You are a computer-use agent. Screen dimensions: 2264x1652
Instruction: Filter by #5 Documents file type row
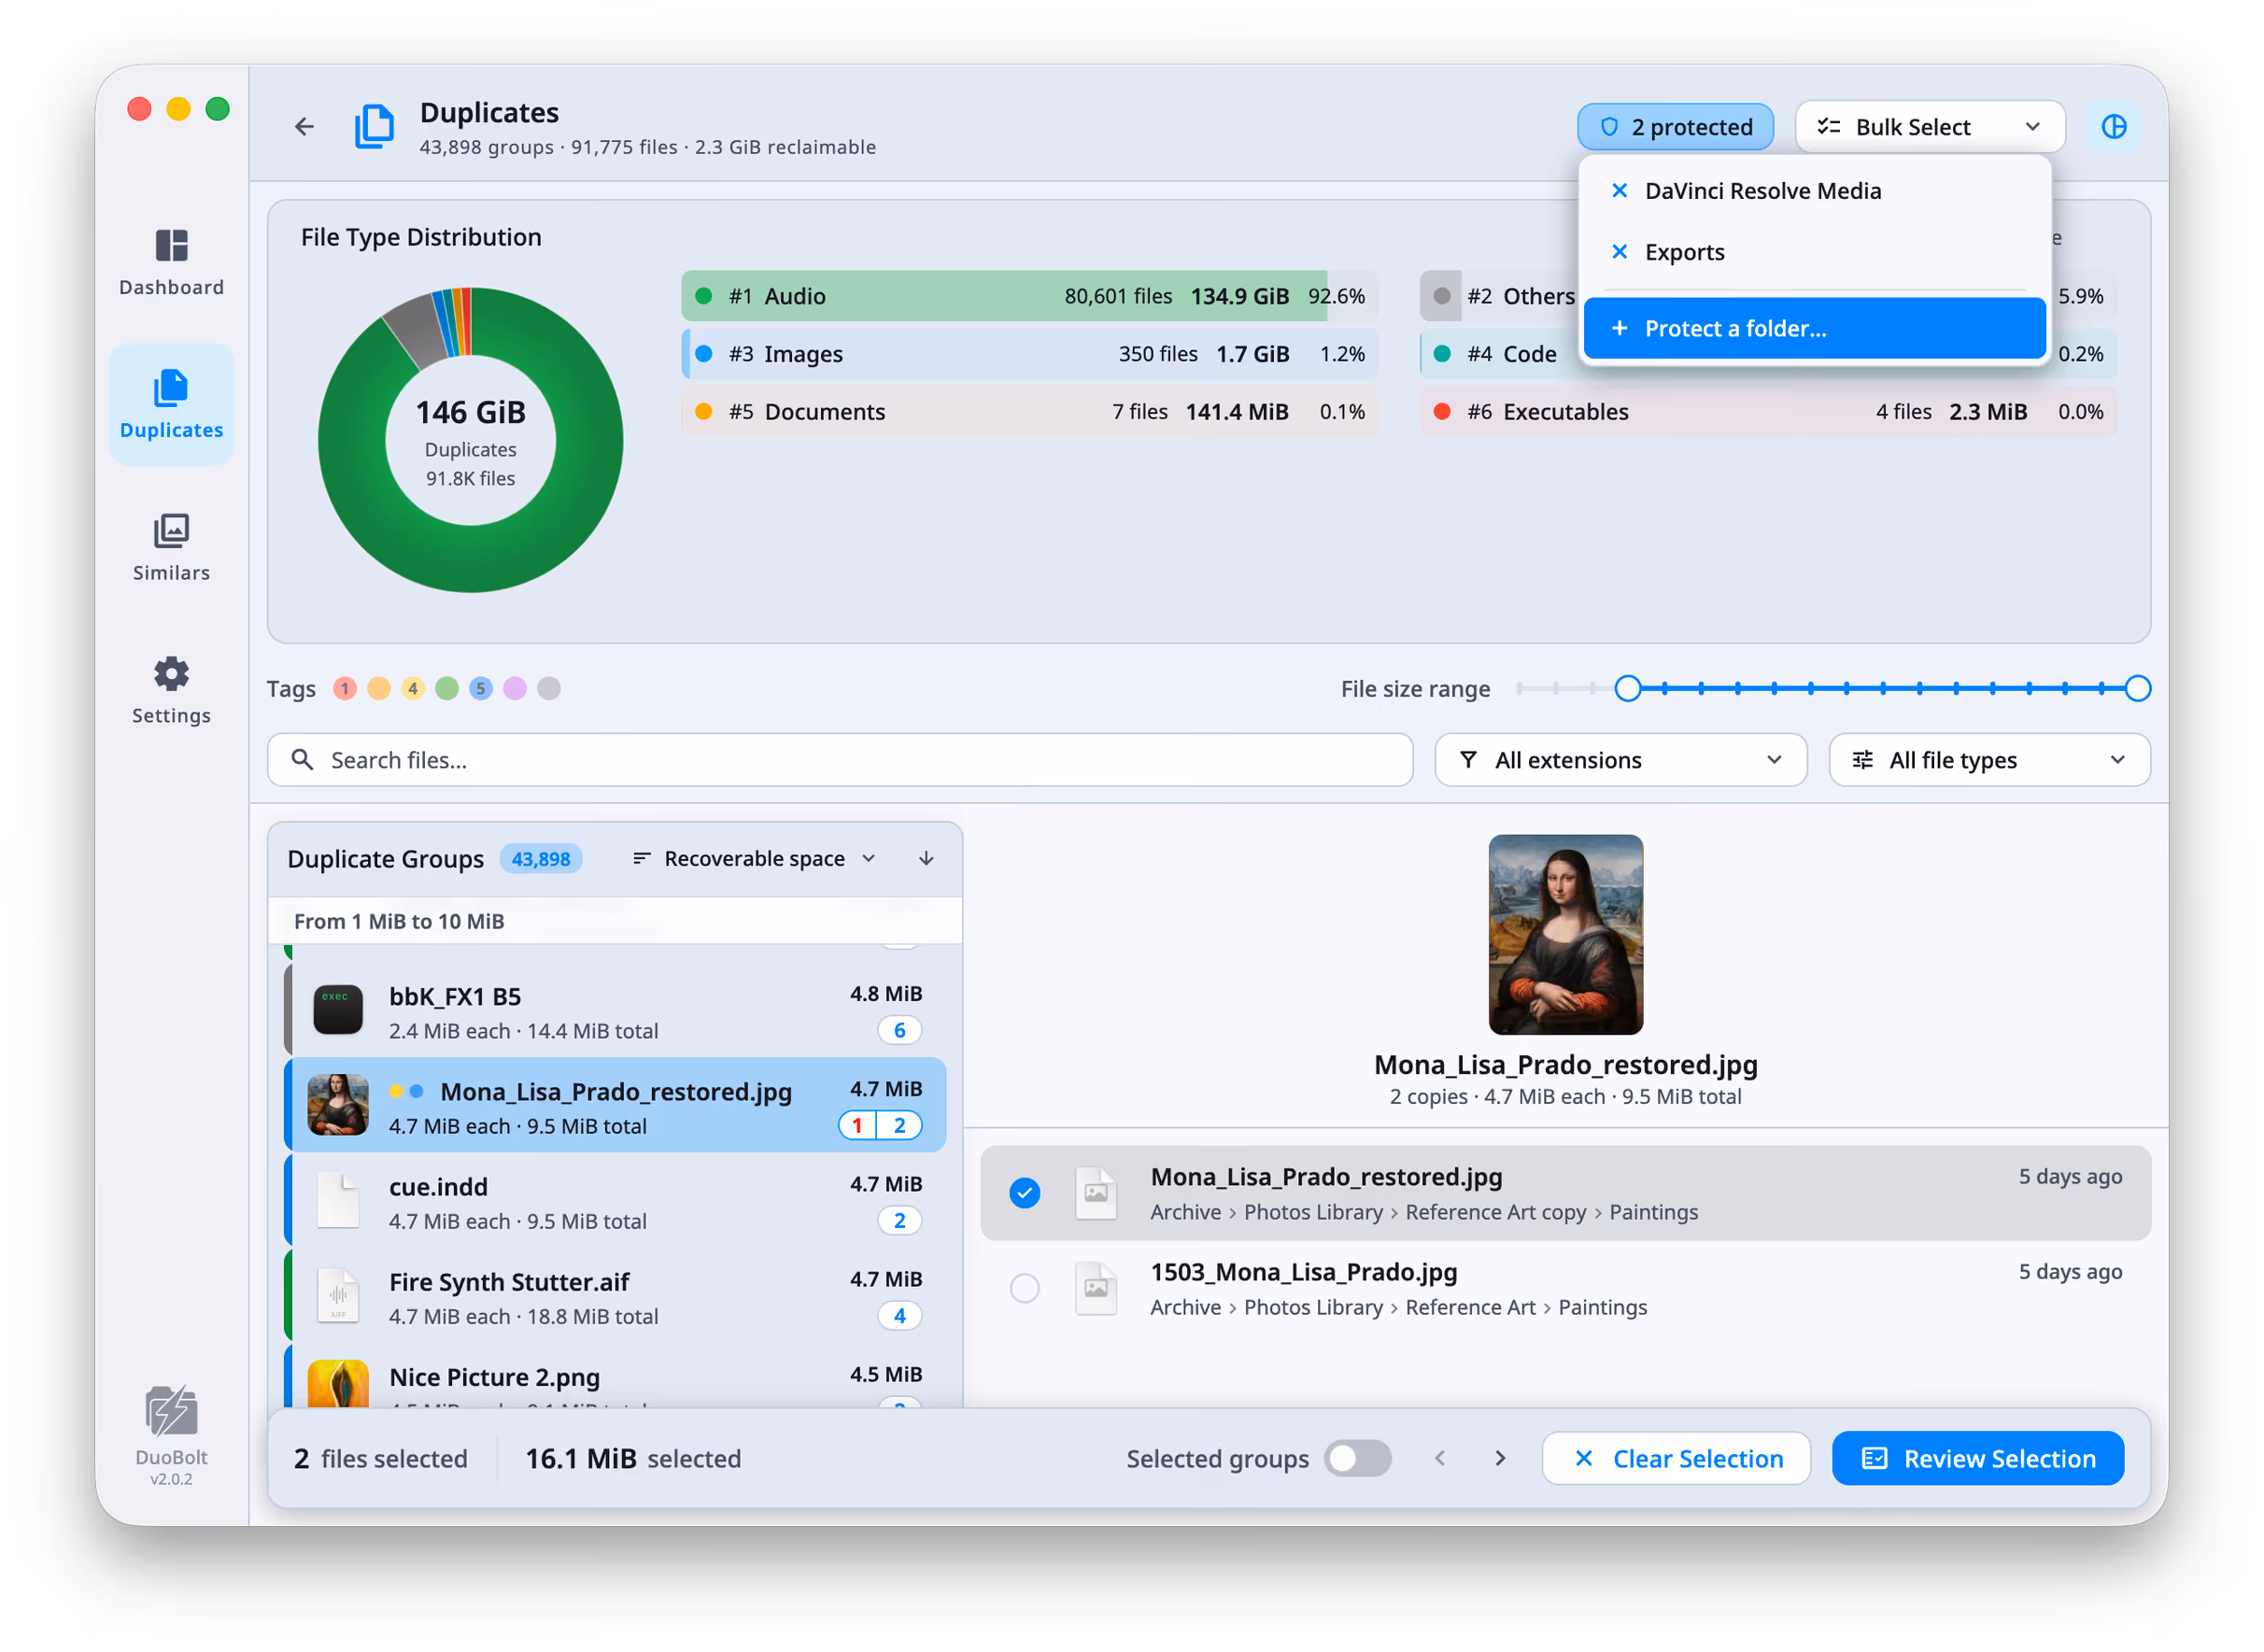click(x=1030, y=412)
